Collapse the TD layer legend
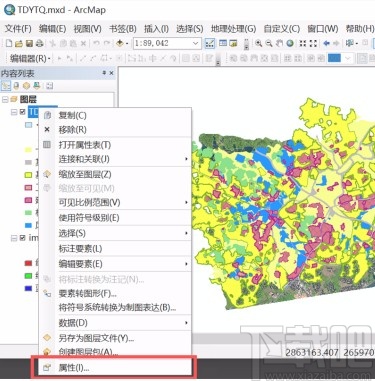 coord(14,112)
